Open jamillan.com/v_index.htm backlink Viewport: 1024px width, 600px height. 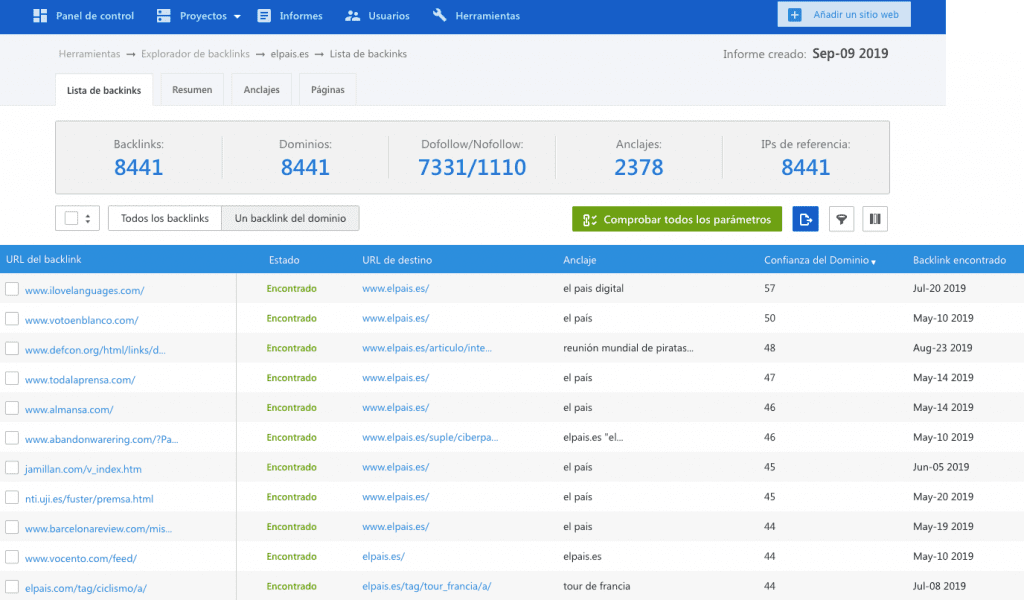83,469
